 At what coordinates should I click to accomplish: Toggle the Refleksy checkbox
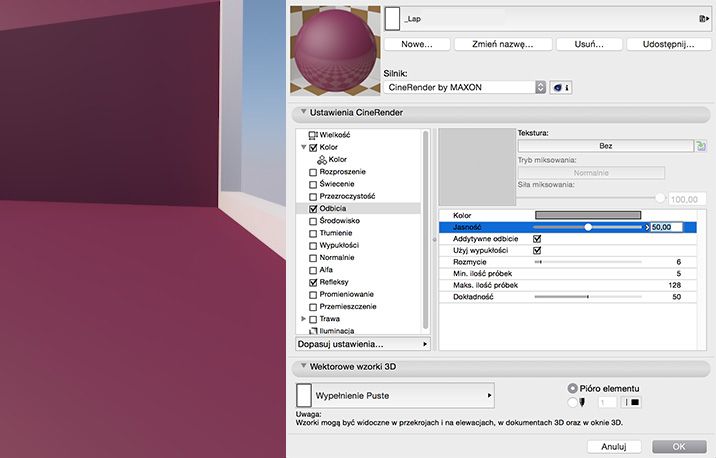point(313,283)
